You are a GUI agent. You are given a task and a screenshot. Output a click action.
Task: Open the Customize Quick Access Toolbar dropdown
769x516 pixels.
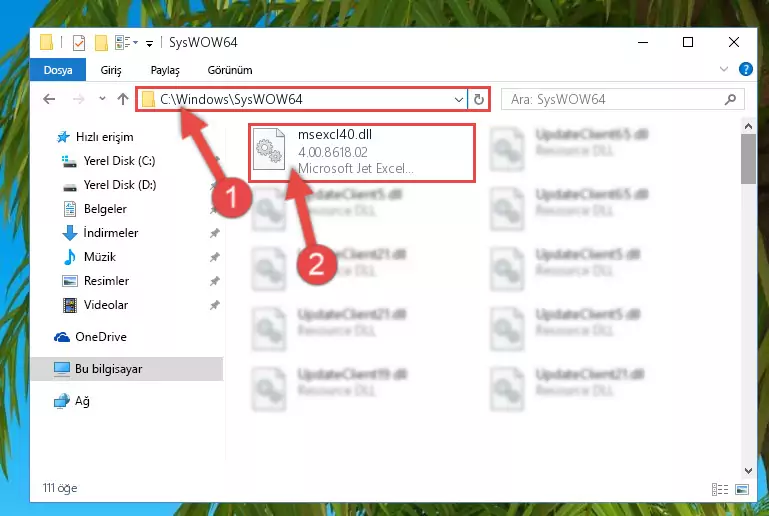[x=149, y=44]
